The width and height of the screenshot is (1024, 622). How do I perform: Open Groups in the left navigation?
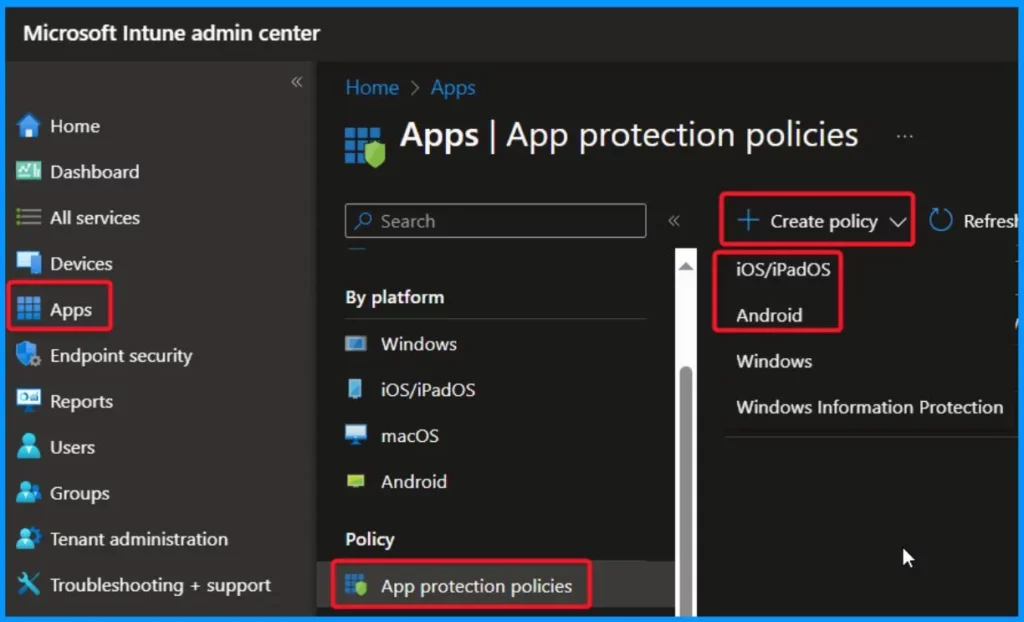coord(80,493)
